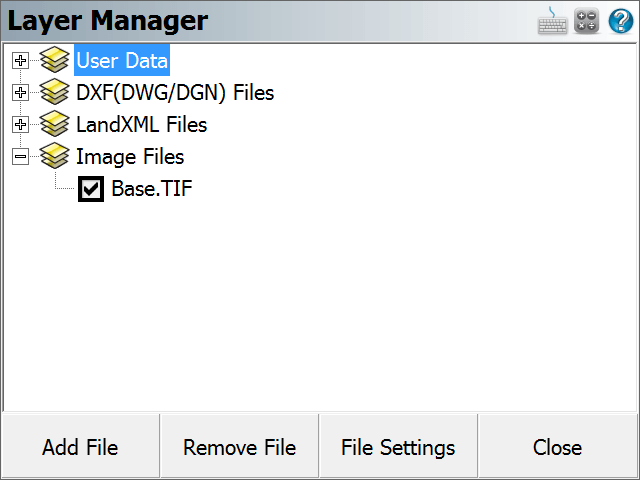Click the User Data layers stack icon
640x480 pixels.
pyautogui.click(x=55, y=60)
